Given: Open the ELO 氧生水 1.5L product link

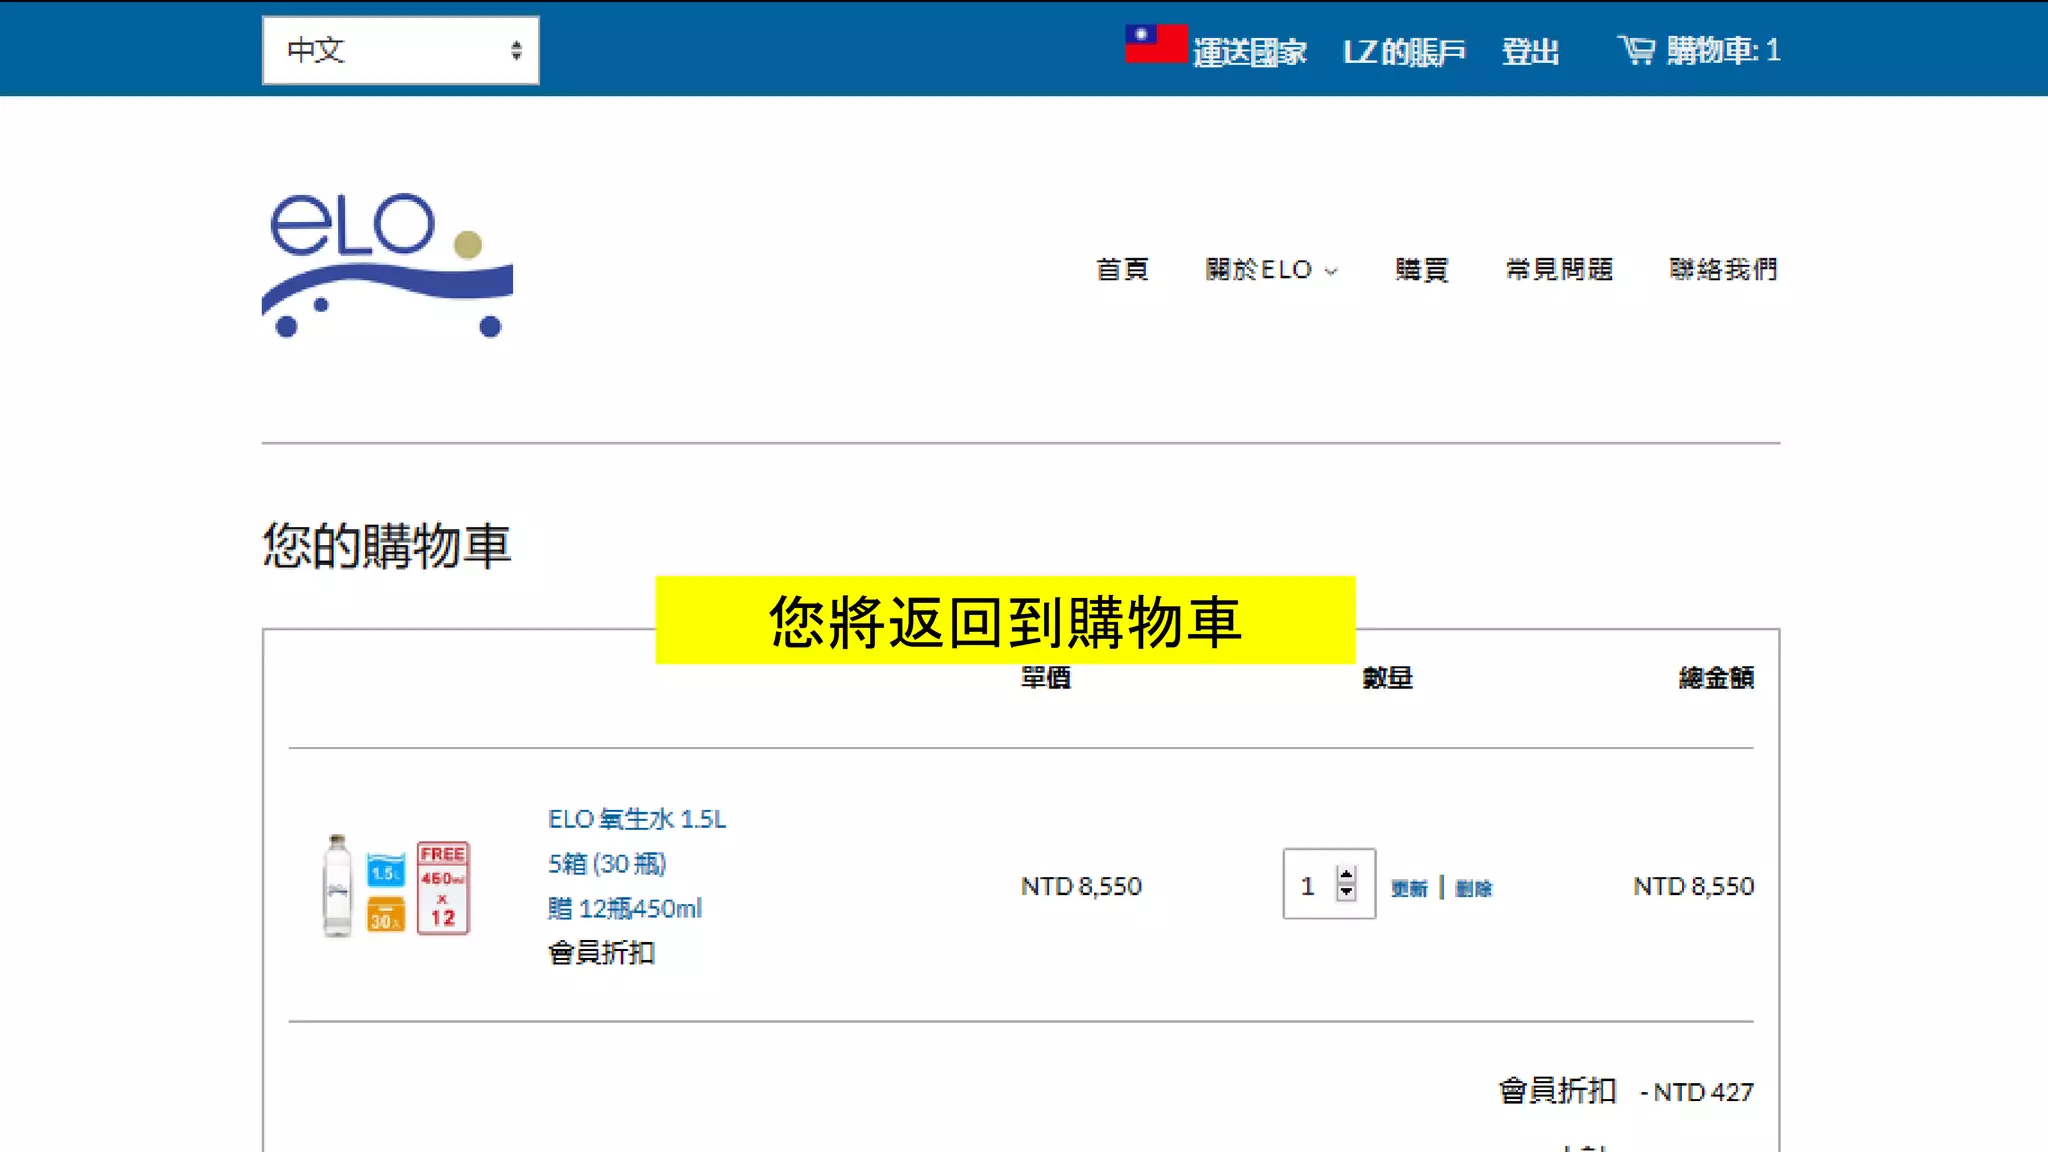Looking at the screenshot, I should pyautogui.click(x=637, y=819).
